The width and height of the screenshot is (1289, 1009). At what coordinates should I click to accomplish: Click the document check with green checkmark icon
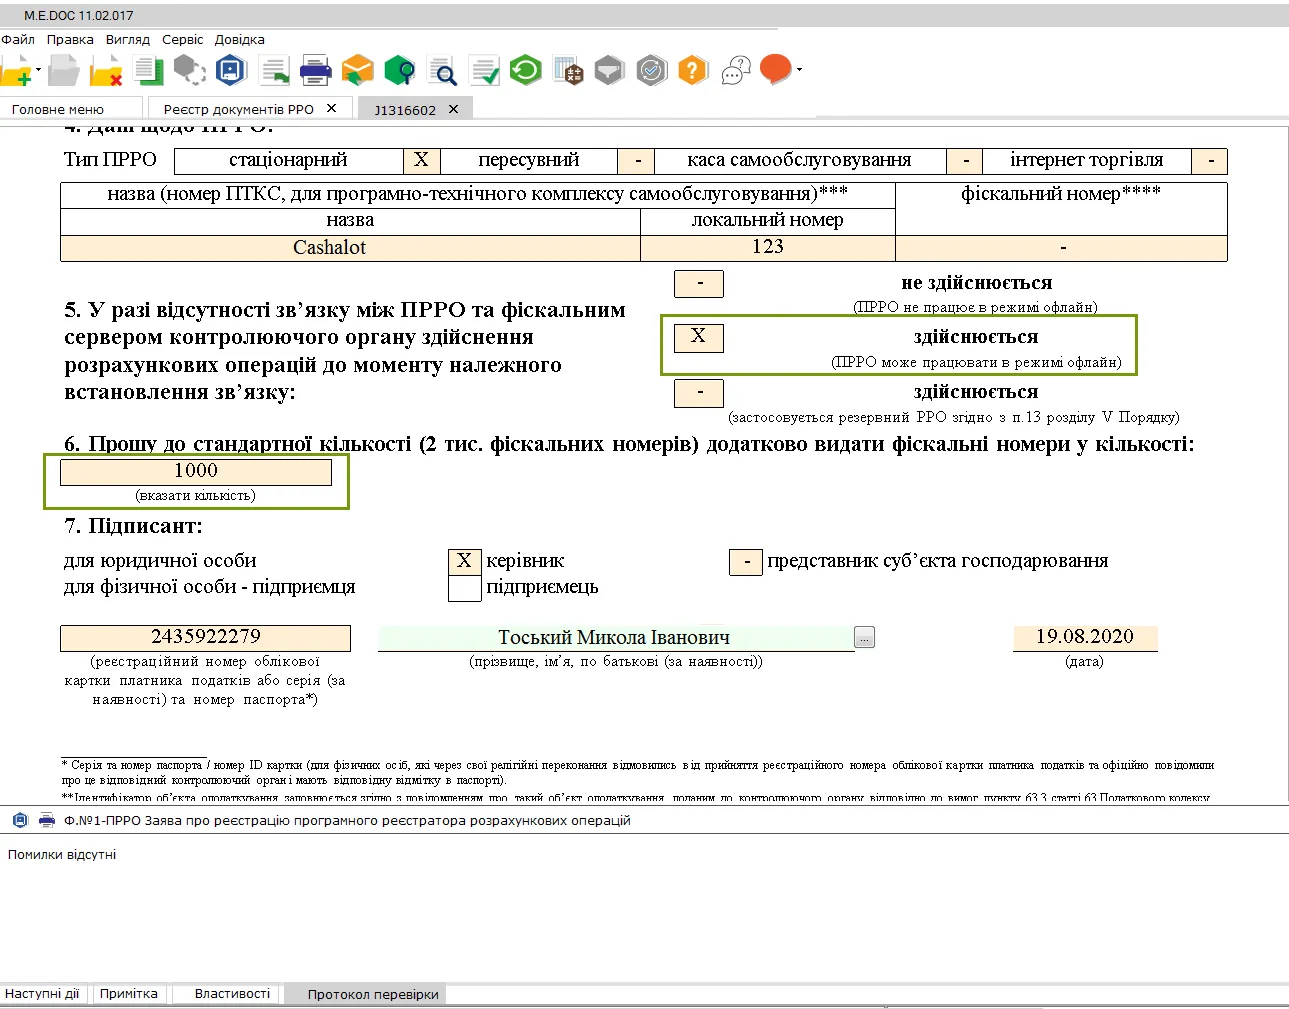(x=484, y=71)
